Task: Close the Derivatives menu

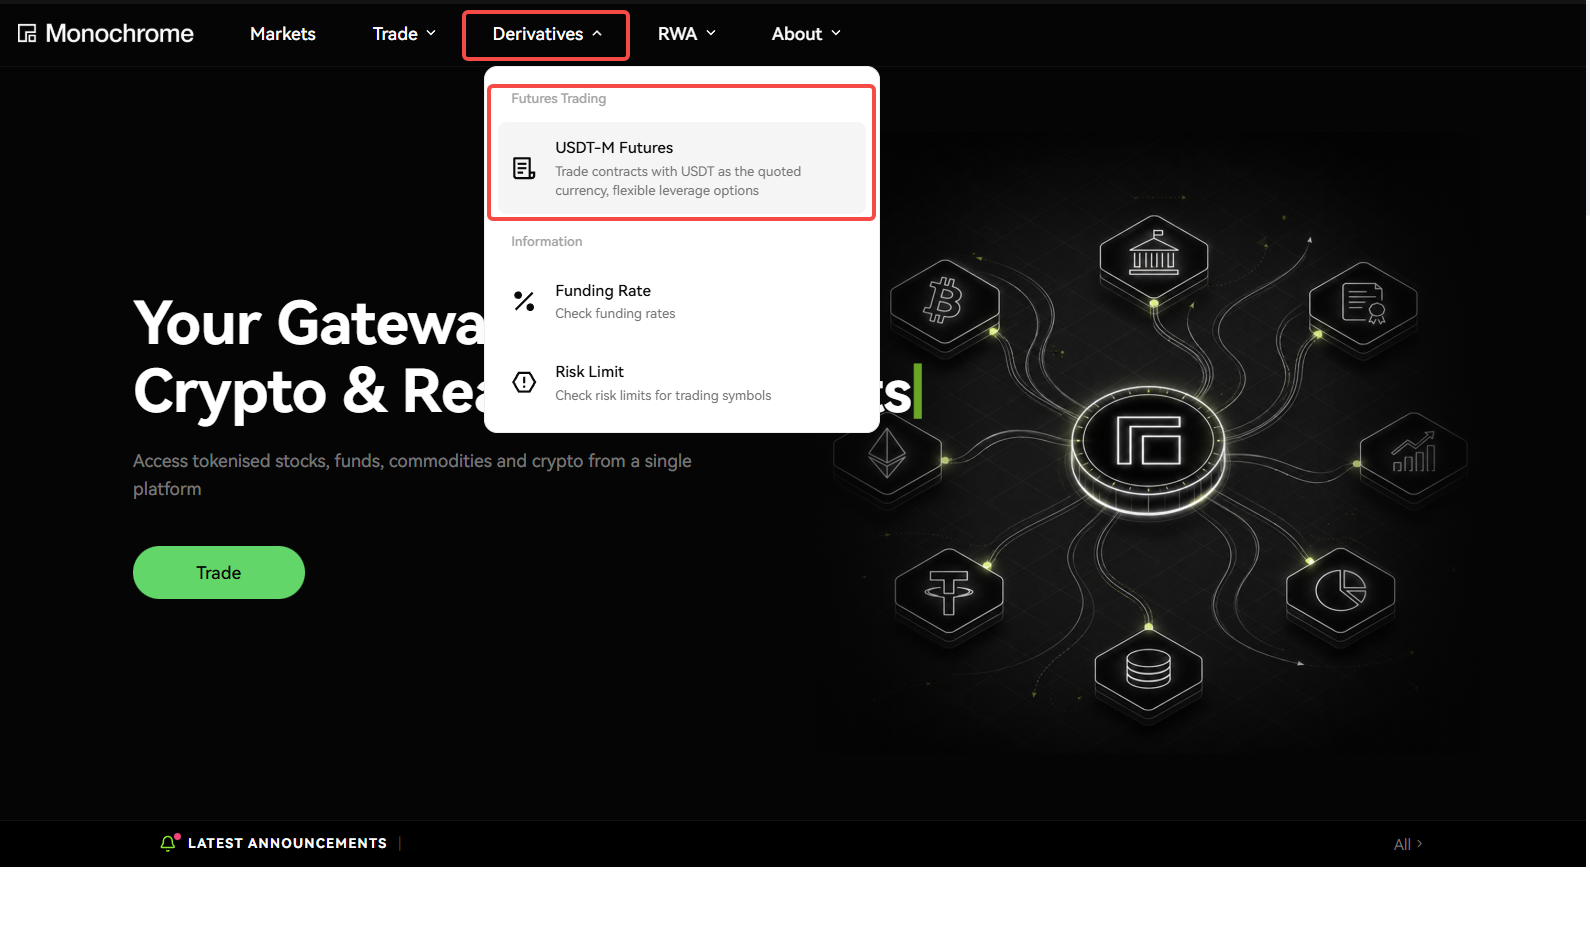Action: click(546, 35)
